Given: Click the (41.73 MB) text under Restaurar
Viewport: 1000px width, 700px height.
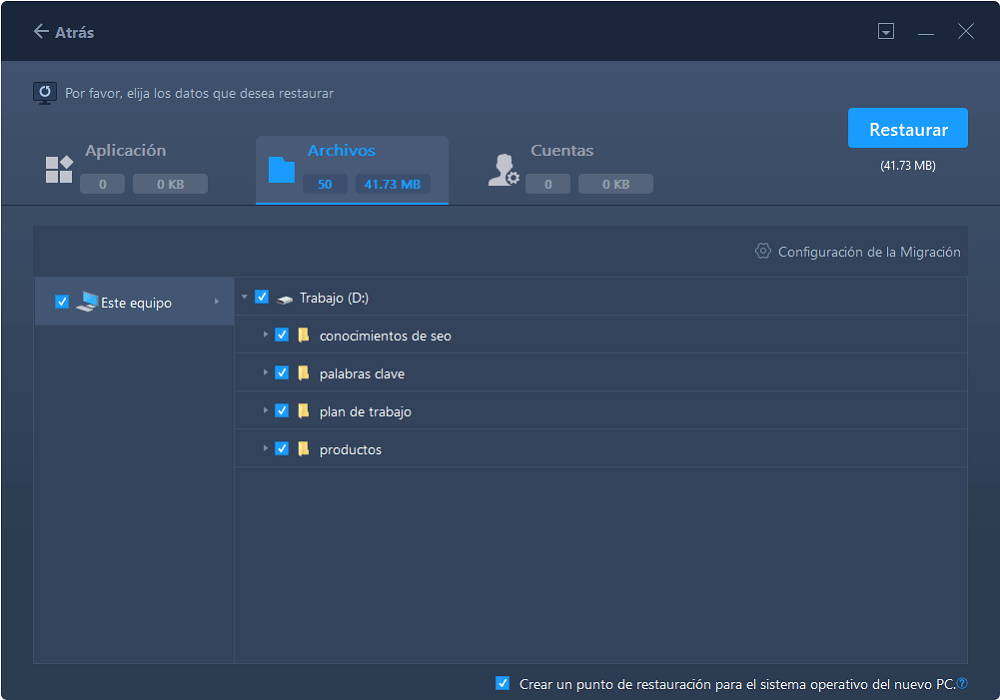Looking at the screenshot, I should click(908, 166).
